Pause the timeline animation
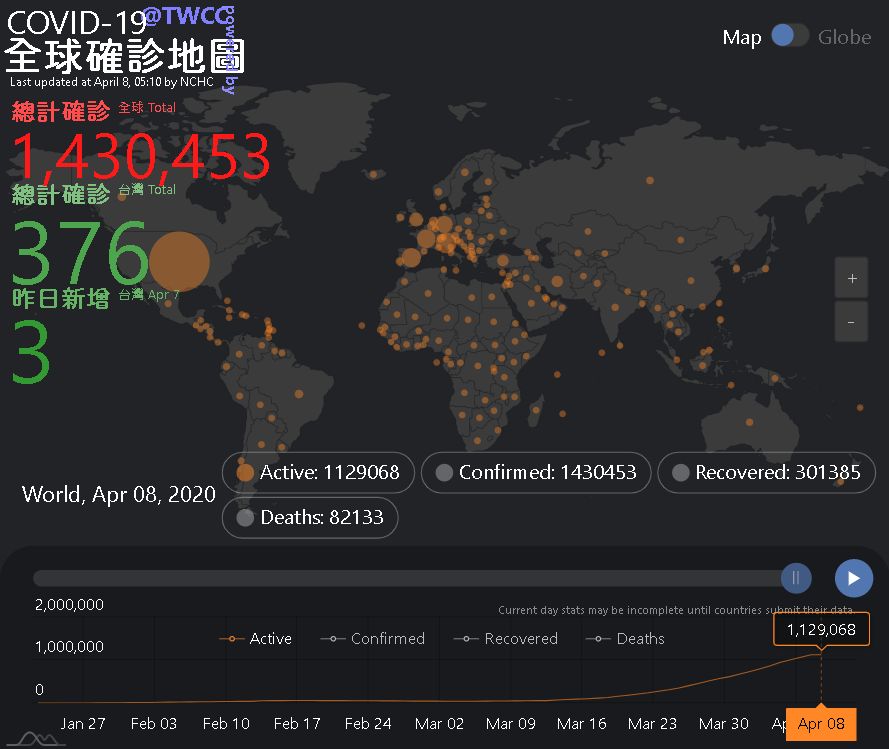This screenshot has height=749, width=889. click(x=796, y=578)
